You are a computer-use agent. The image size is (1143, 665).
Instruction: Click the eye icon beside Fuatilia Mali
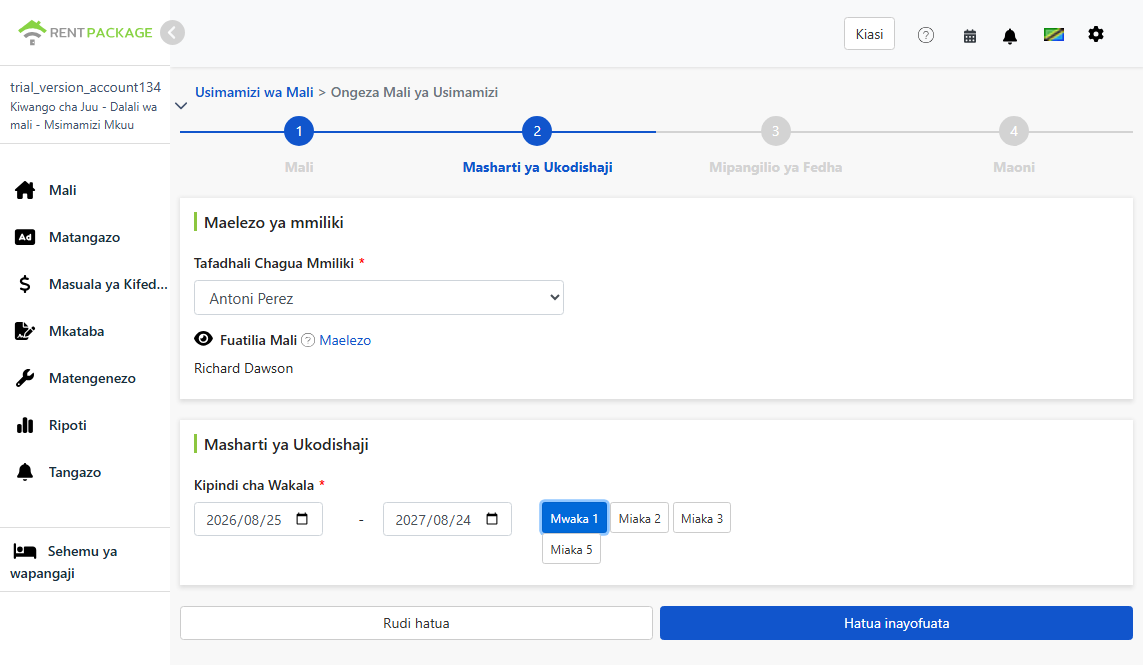click(x=203, y=339)
